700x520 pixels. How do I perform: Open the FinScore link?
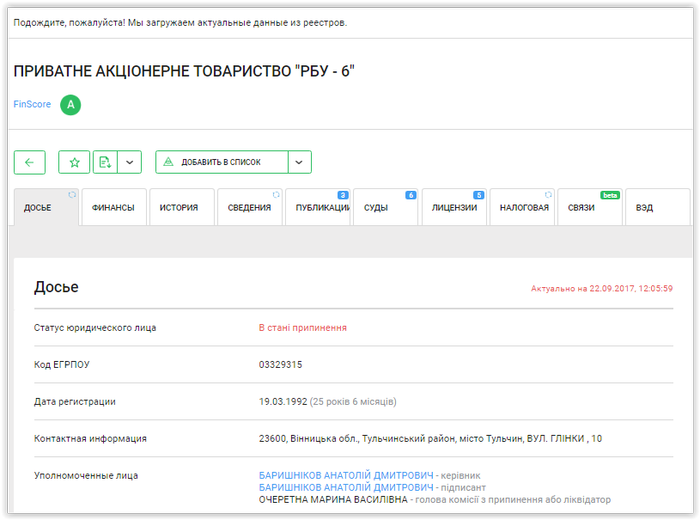click(x=32, y=104)
